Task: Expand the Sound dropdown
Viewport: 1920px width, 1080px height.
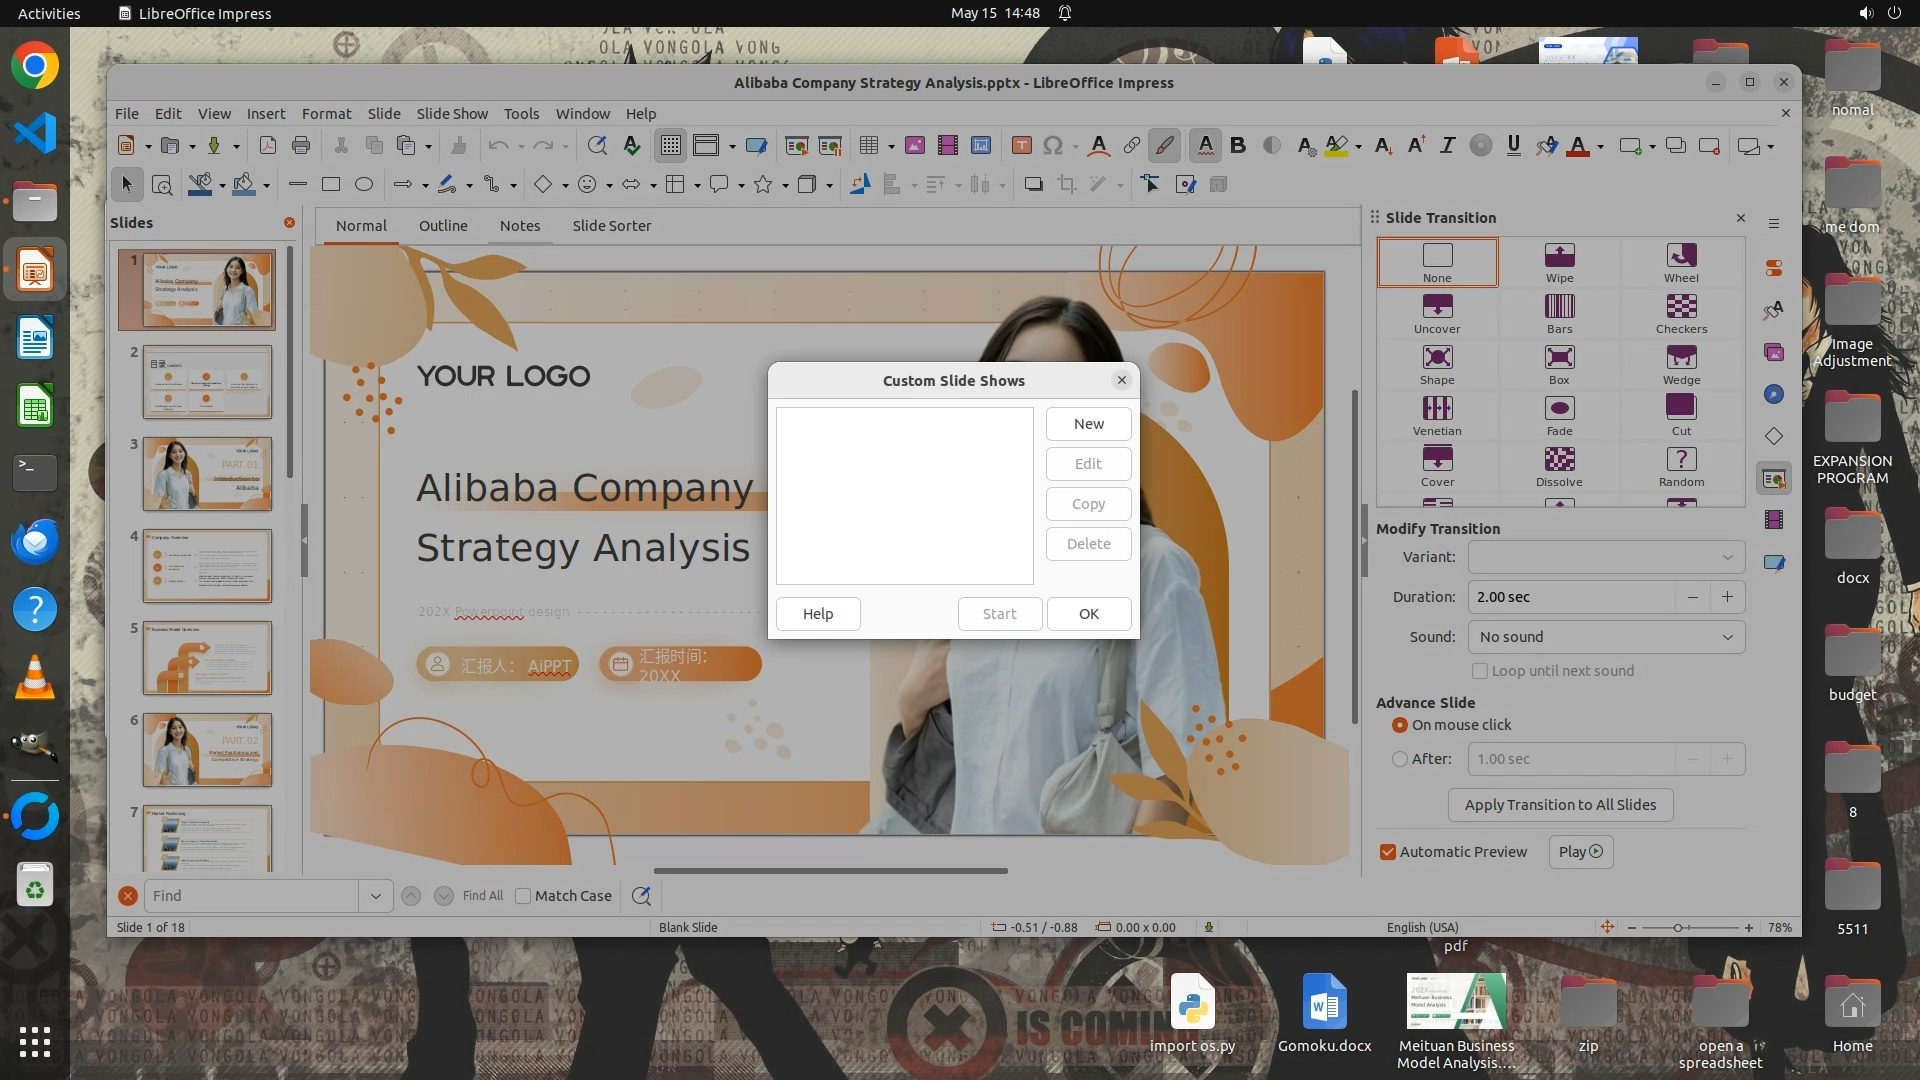Action: 1606,637
